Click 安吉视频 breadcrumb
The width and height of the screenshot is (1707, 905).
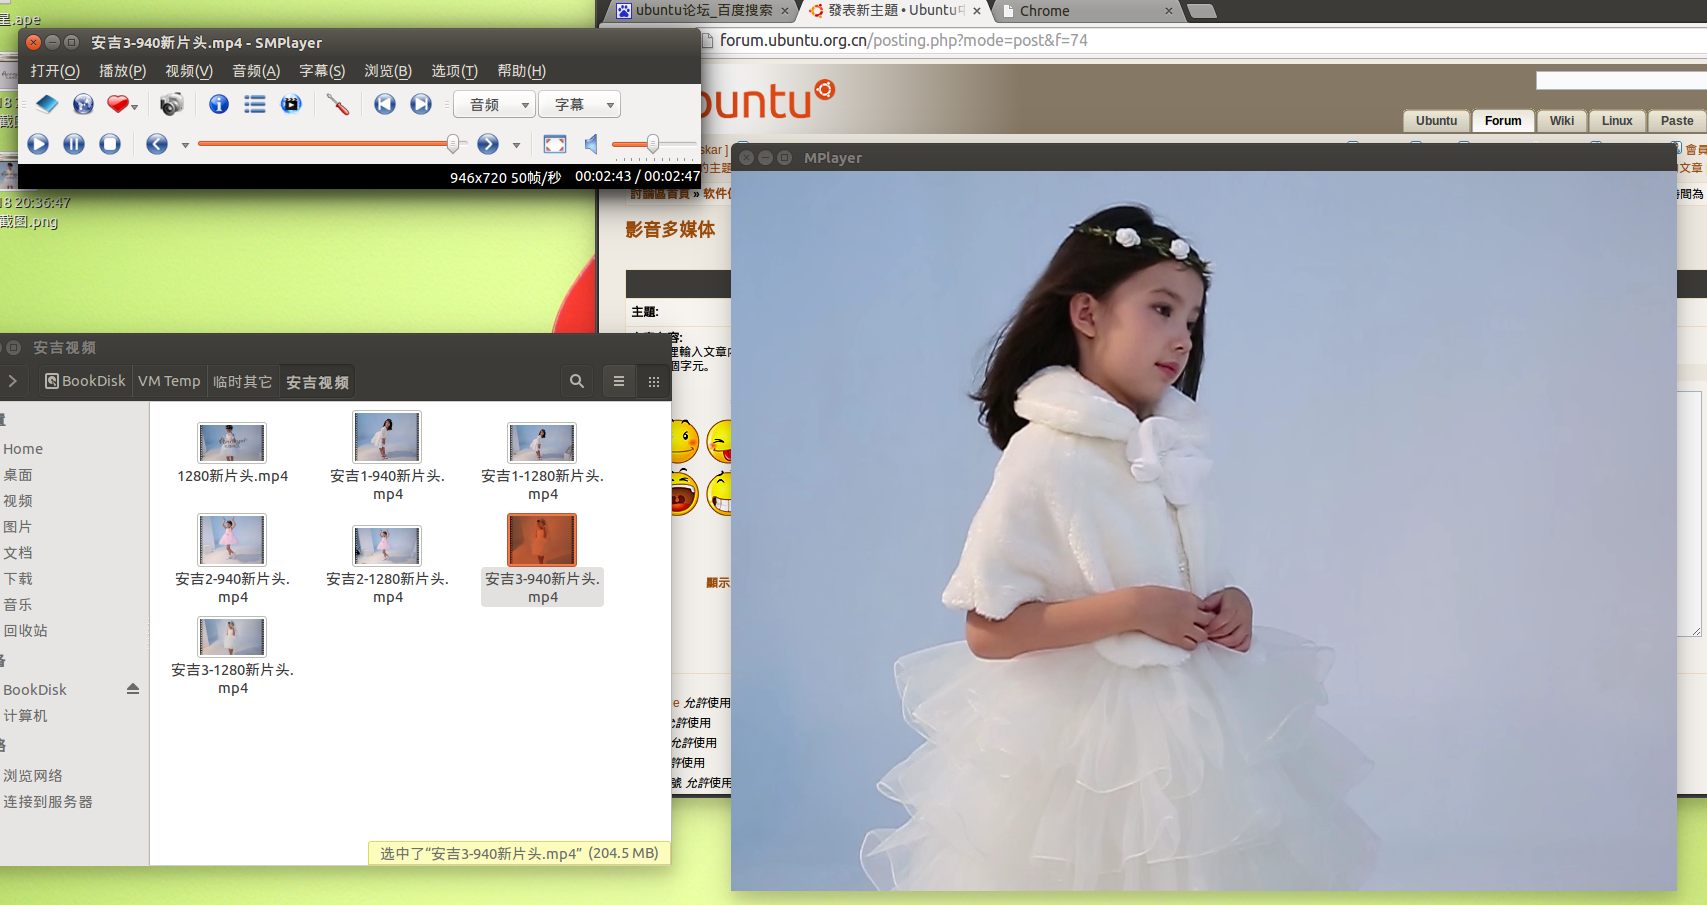tap(317, 381)
